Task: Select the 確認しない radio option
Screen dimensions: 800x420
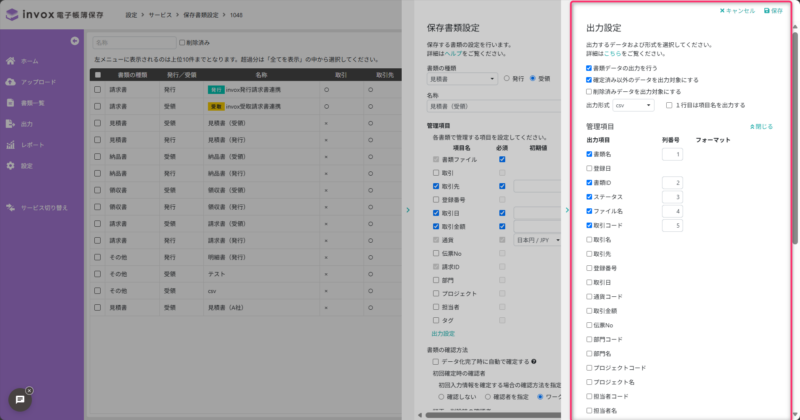Action: (441, 397)
